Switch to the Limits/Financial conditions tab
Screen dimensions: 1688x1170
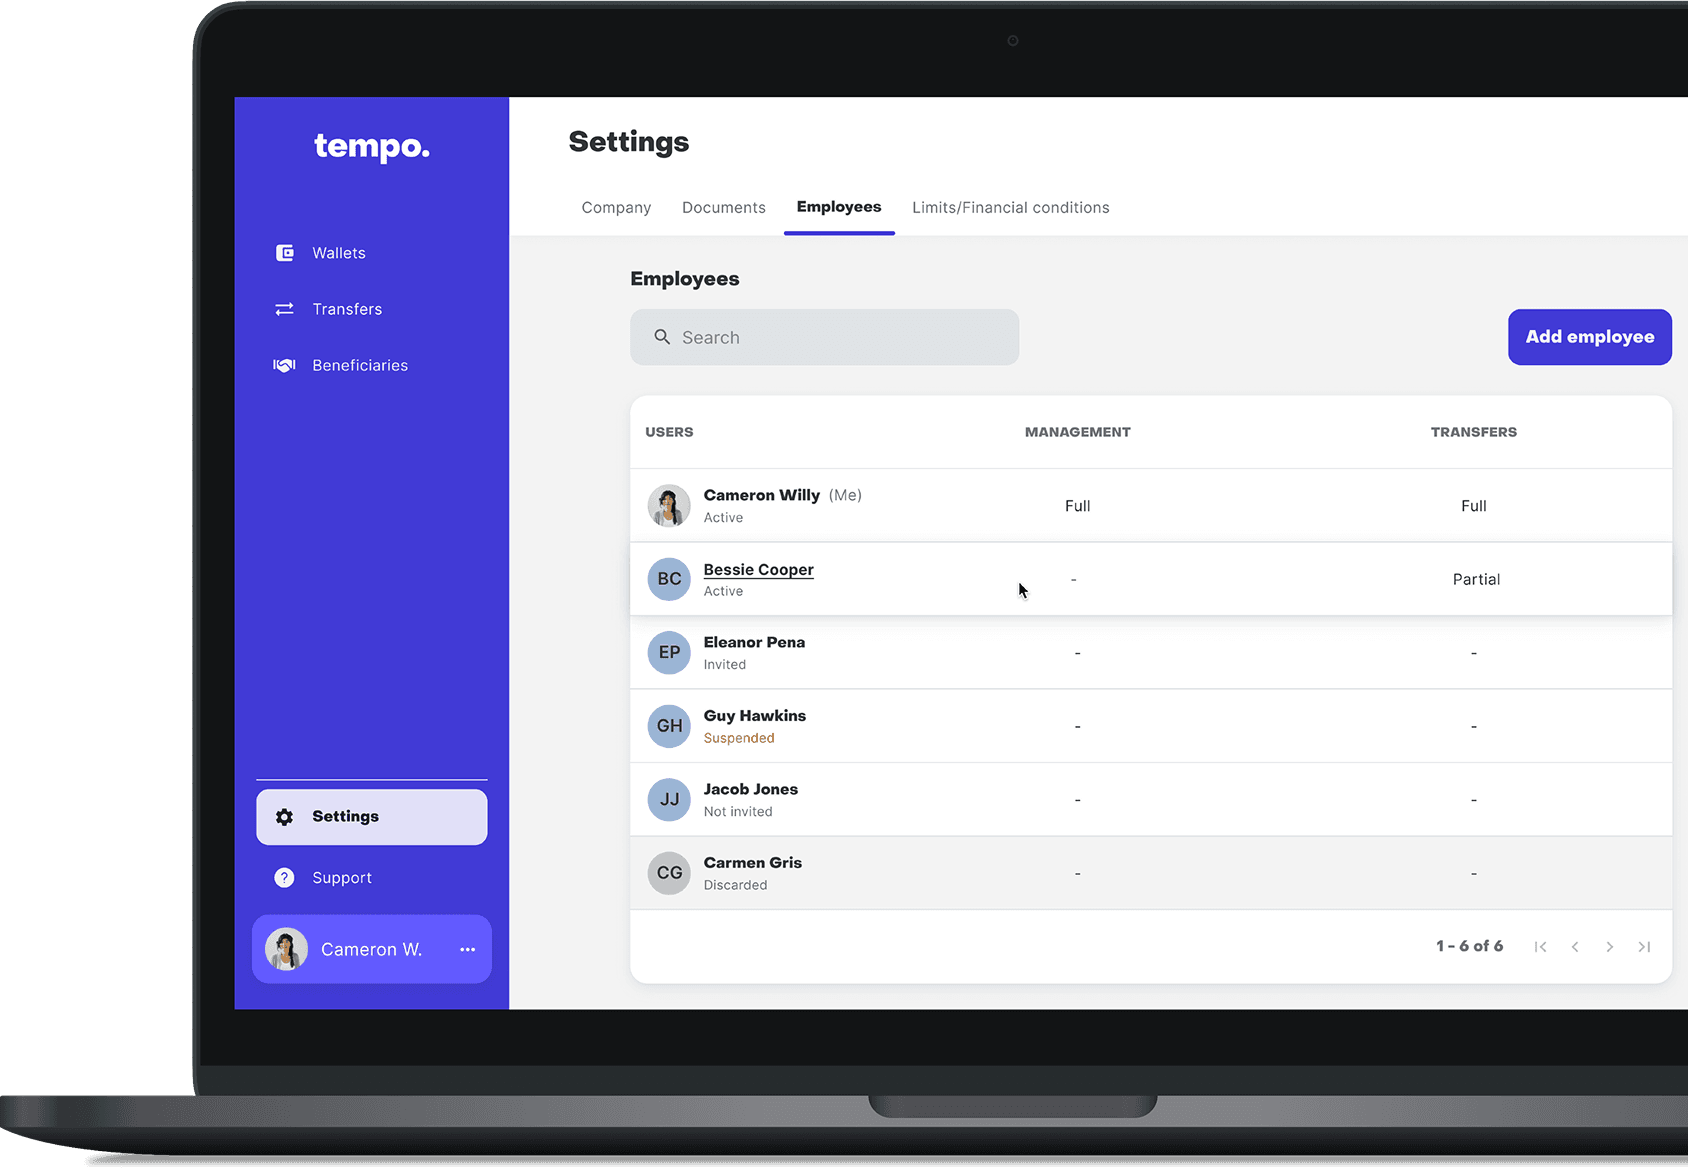tap(1010, 207)
